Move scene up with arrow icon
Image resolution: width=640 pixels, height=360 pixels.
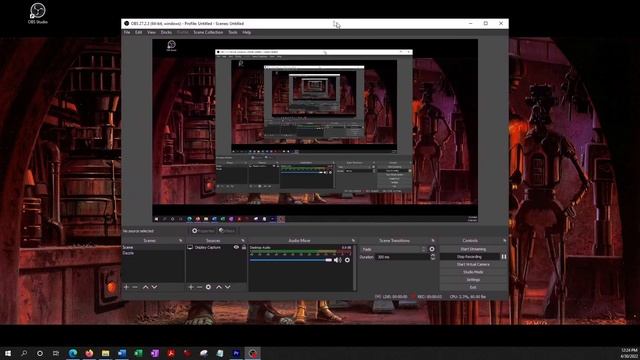(145, 287)
